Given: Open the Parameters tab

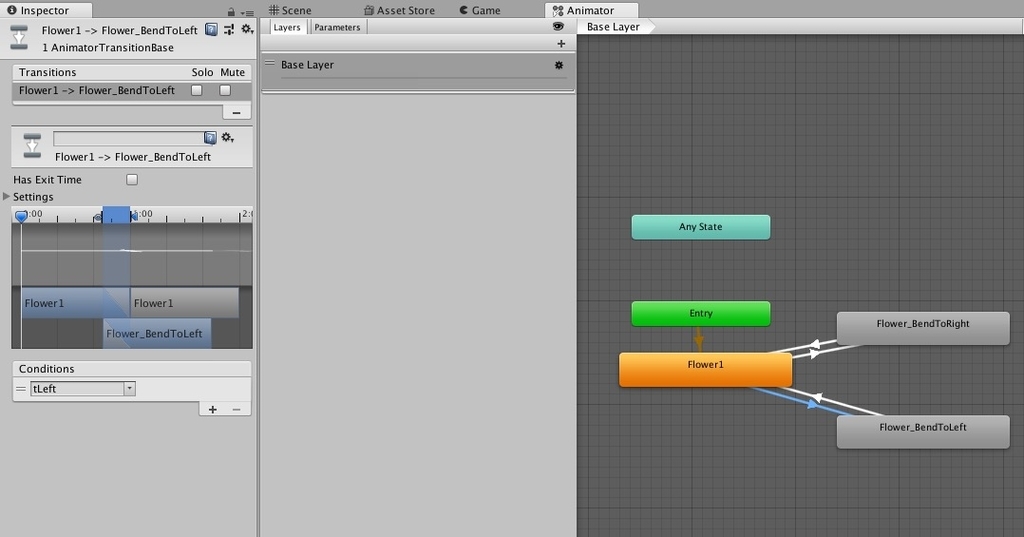Looking at the screenshot, I should point(337,27).
